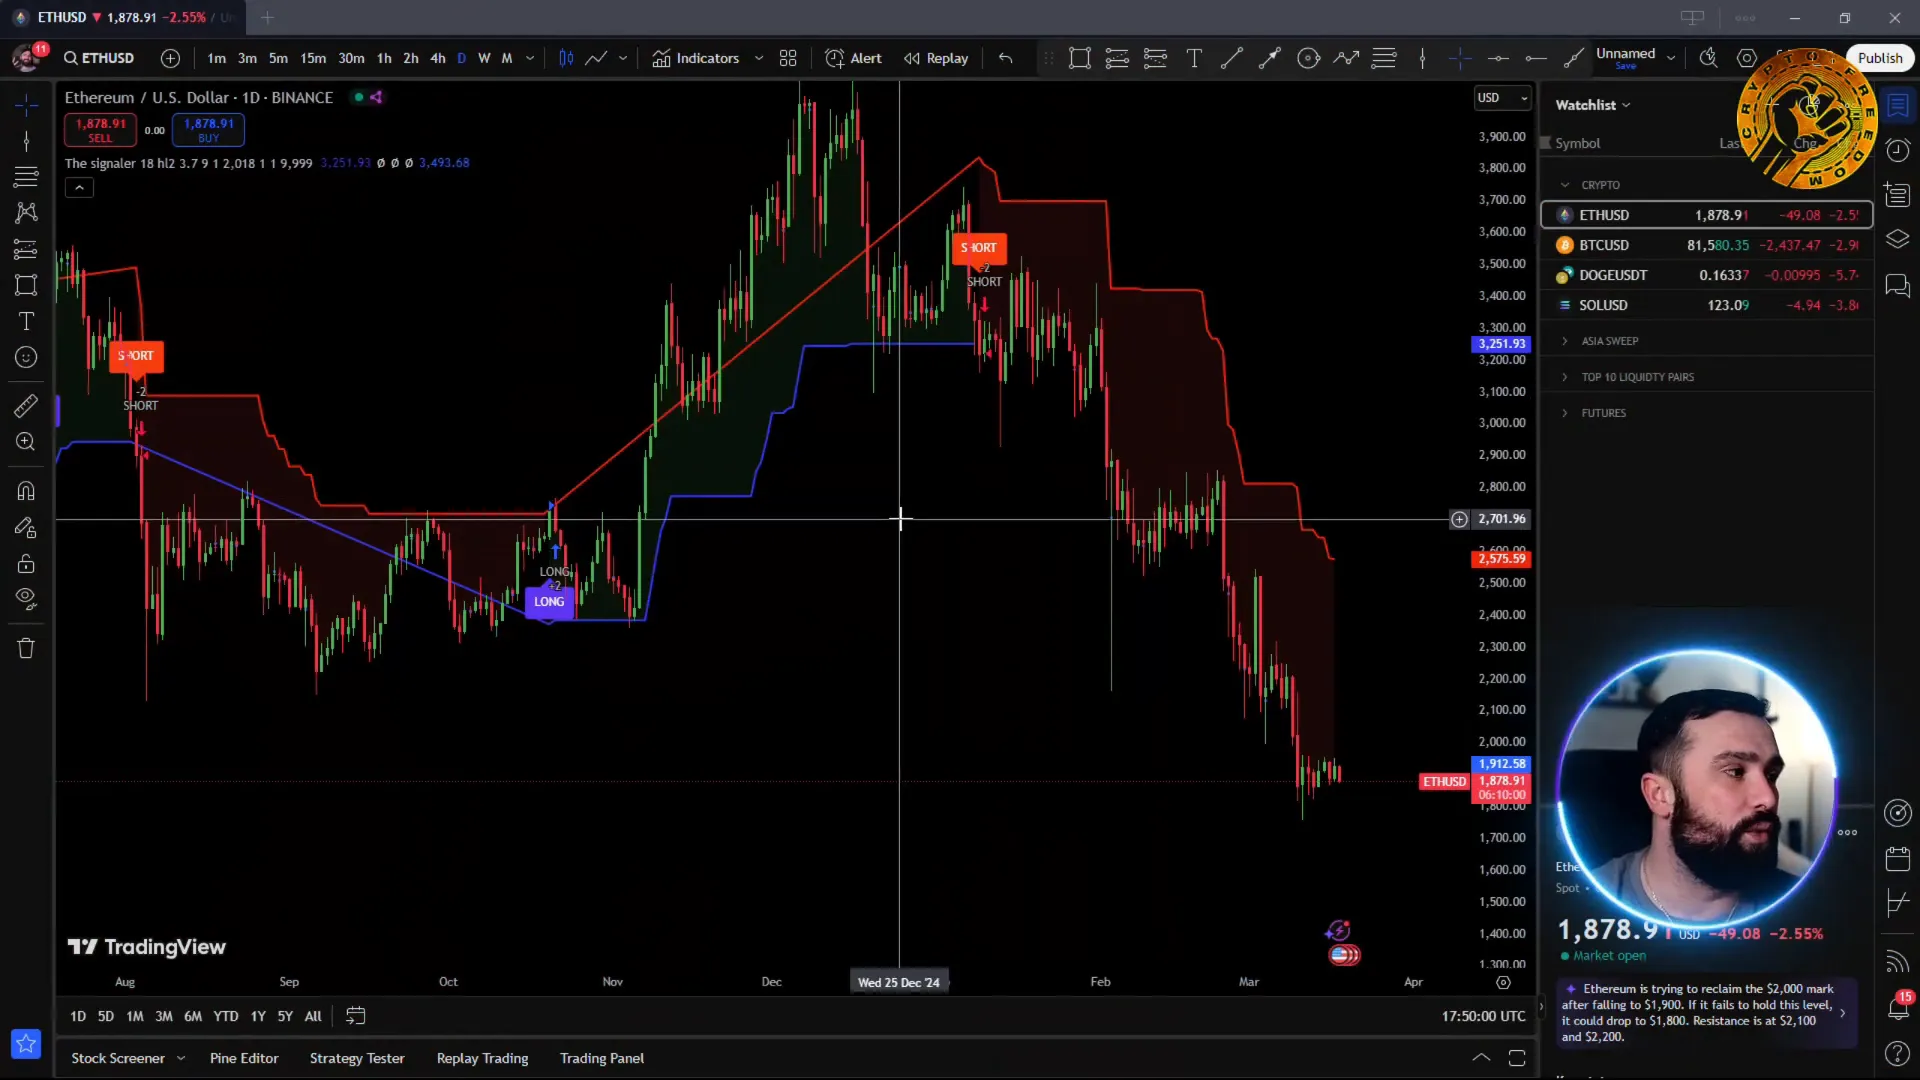Hide all drawings with eye icon
The image size is (1920, 1080).
point(26,599)
